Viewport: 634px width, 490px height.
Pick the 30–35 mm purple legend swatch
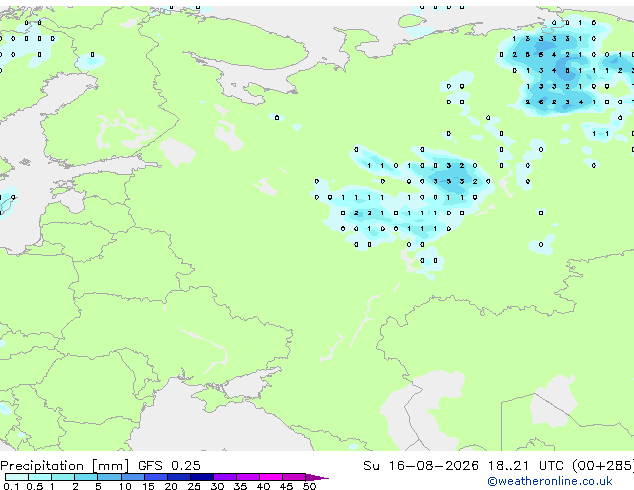(x=224, y=477)
